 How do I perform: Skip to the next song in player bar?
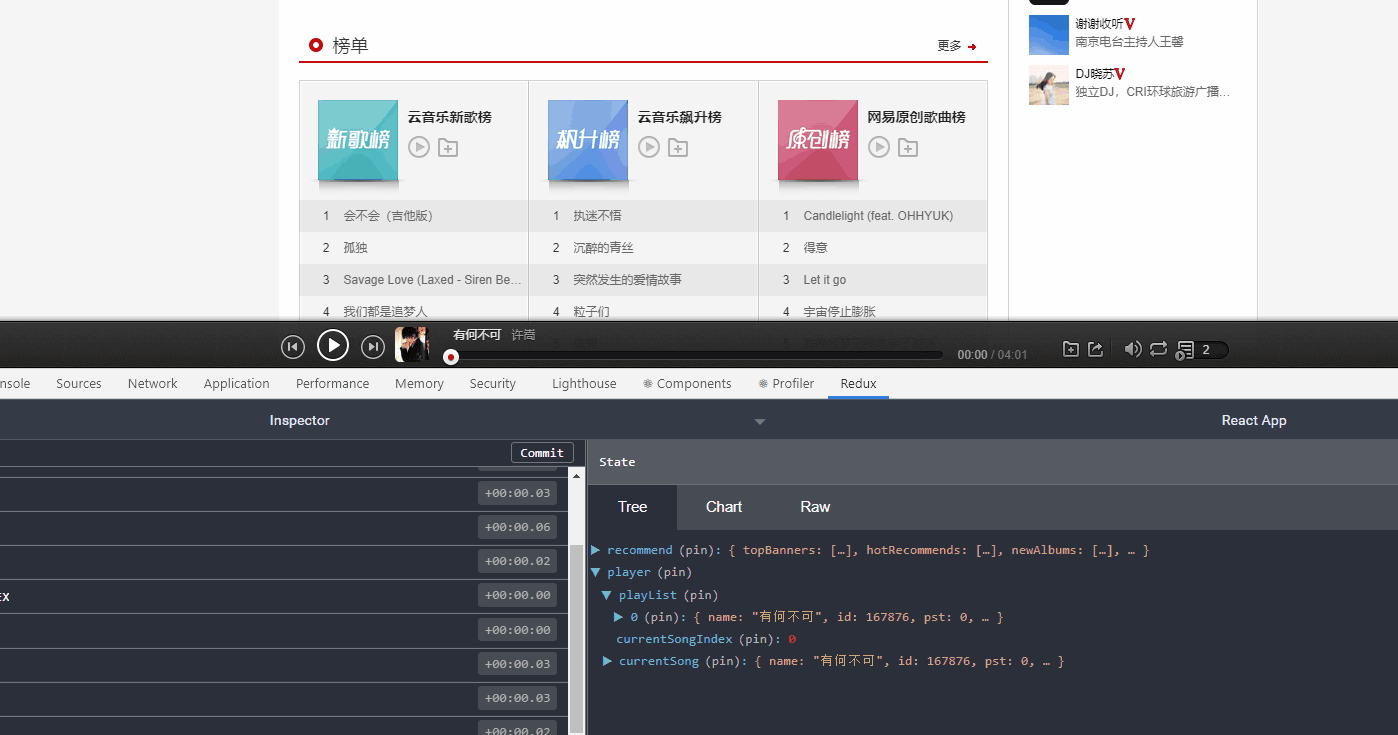point(373,347)
